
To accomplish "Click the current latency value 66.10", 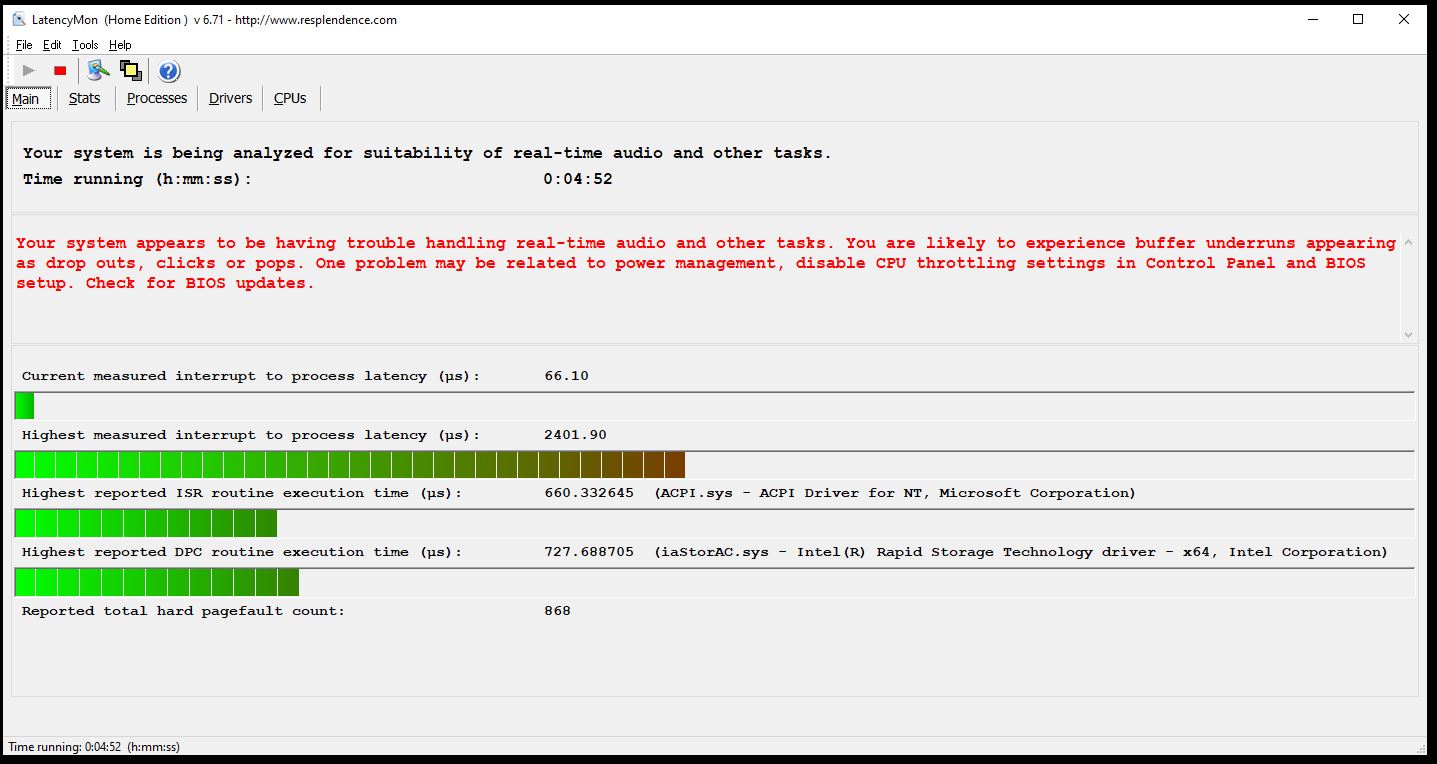I will point(566,376).
